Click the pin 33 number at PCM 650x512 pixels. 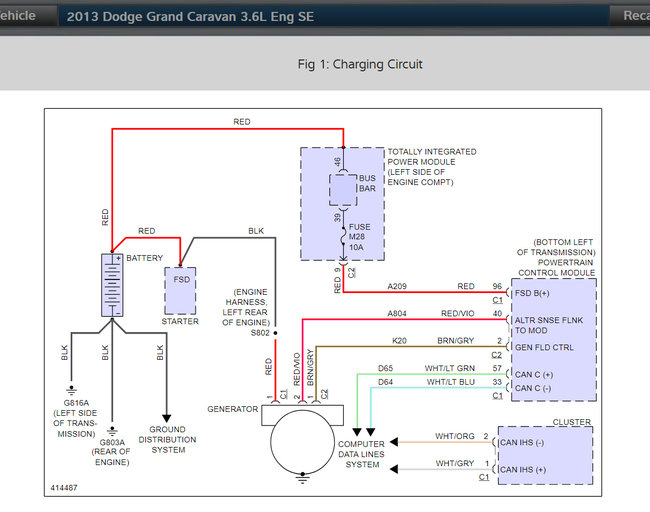pyautogui.click(x=497, y=382)
